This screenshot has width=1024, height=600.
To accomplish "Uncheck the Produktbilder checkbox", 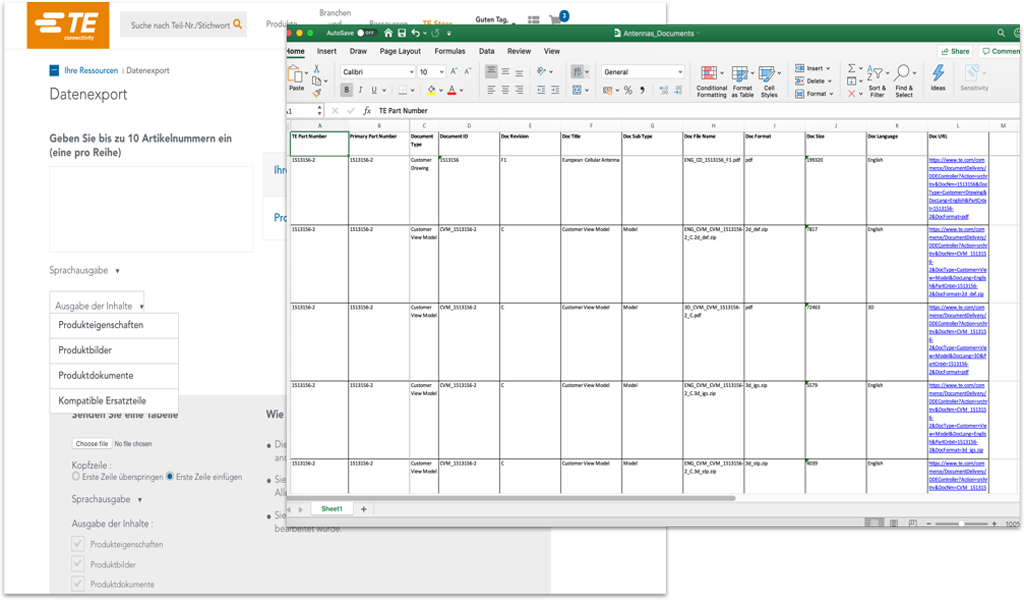I will click(78, 563).
